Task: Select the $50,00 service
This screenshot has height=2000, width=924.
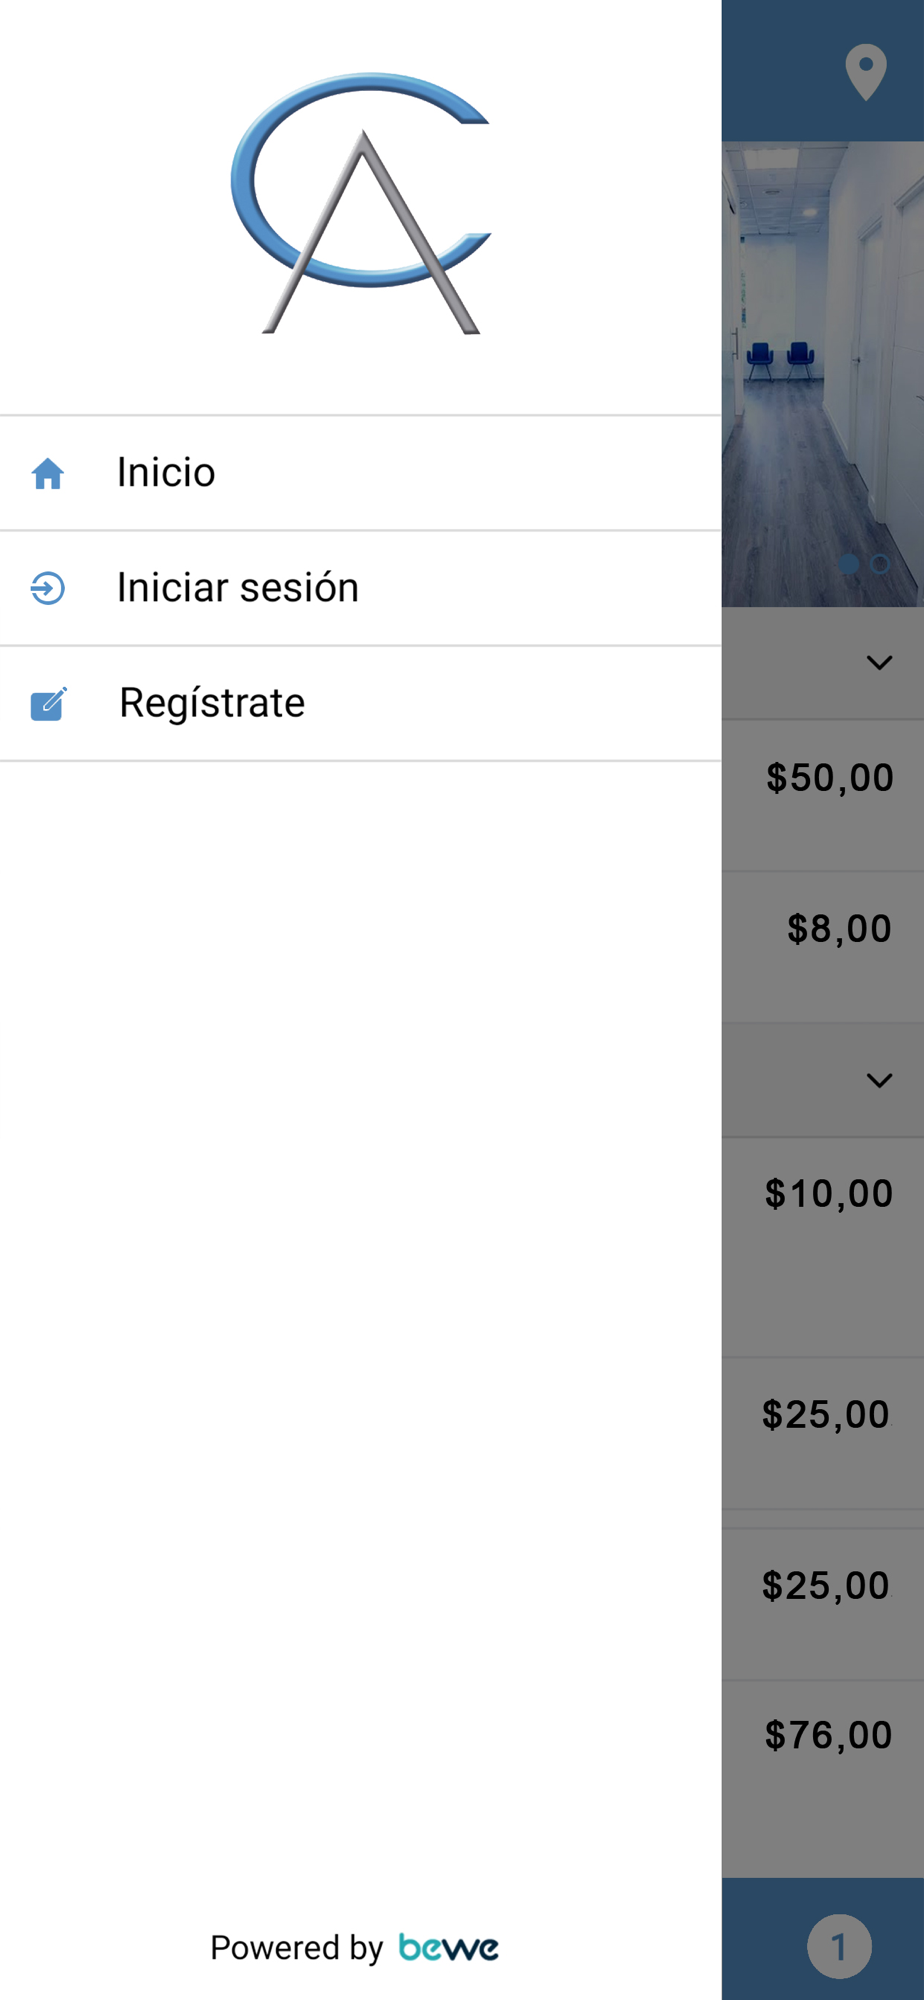Action: click(829, 778)
